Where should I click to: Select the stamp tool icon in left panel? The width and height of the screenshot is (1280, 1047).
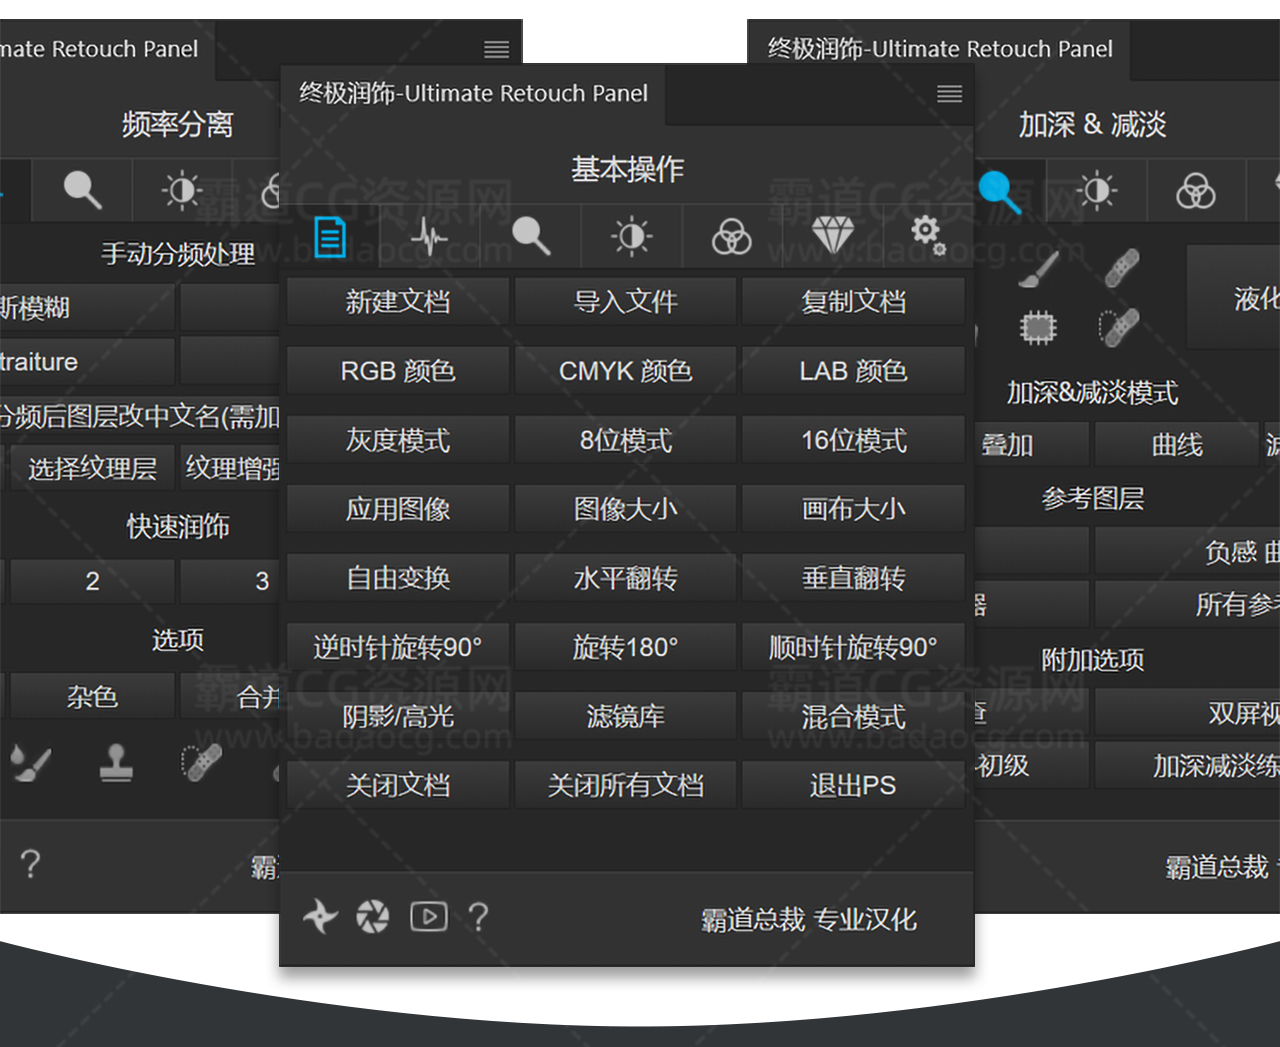click(x=116, y=764)
